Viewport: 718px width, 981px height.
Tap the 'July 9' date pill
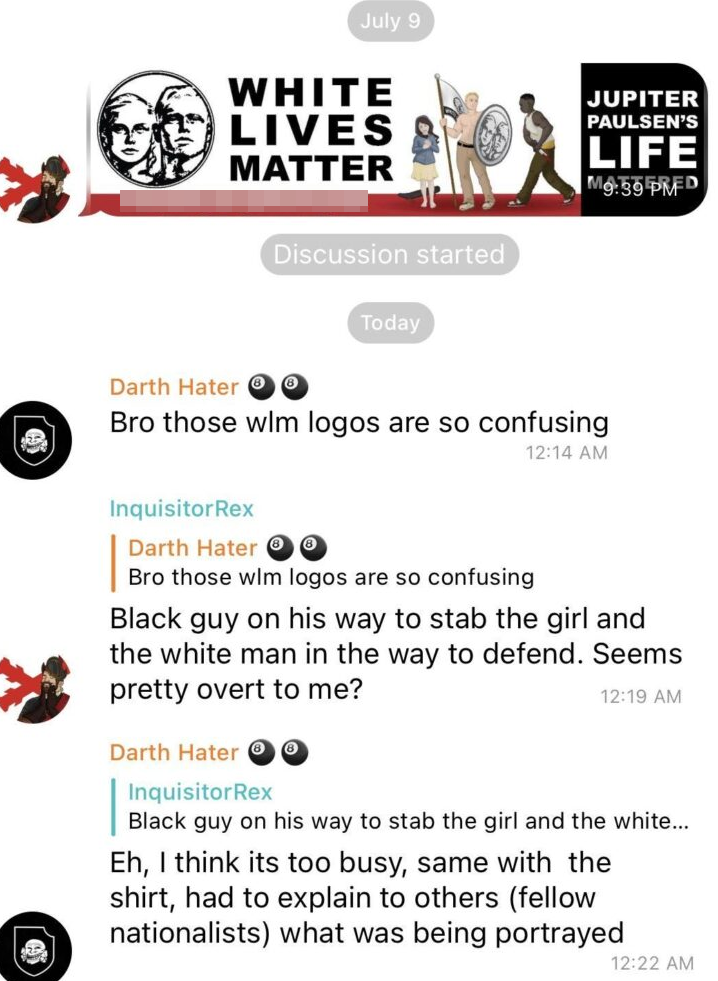tap(390, 21)
